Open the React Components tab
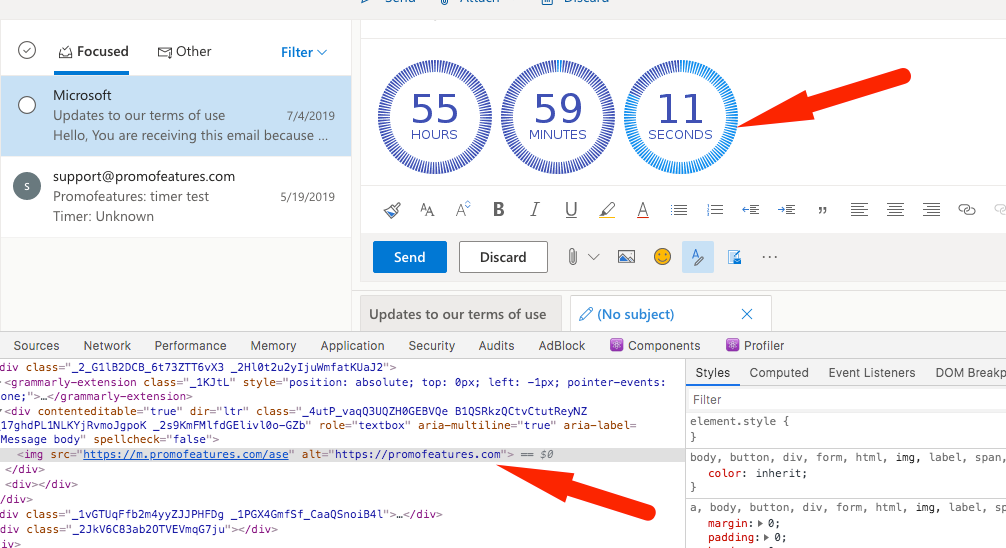This screenshot has height=548, width=1006. pyautogui.click(x=656, y=346)
